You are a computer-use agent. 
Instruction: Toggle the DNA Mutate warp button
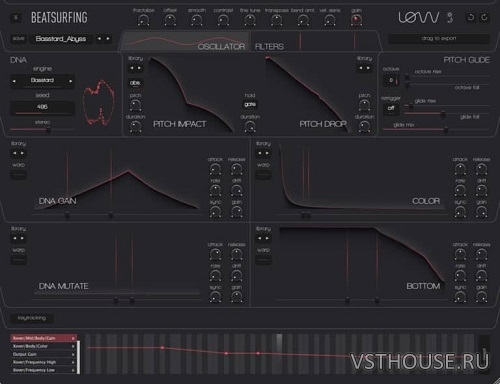pos(19,260)
